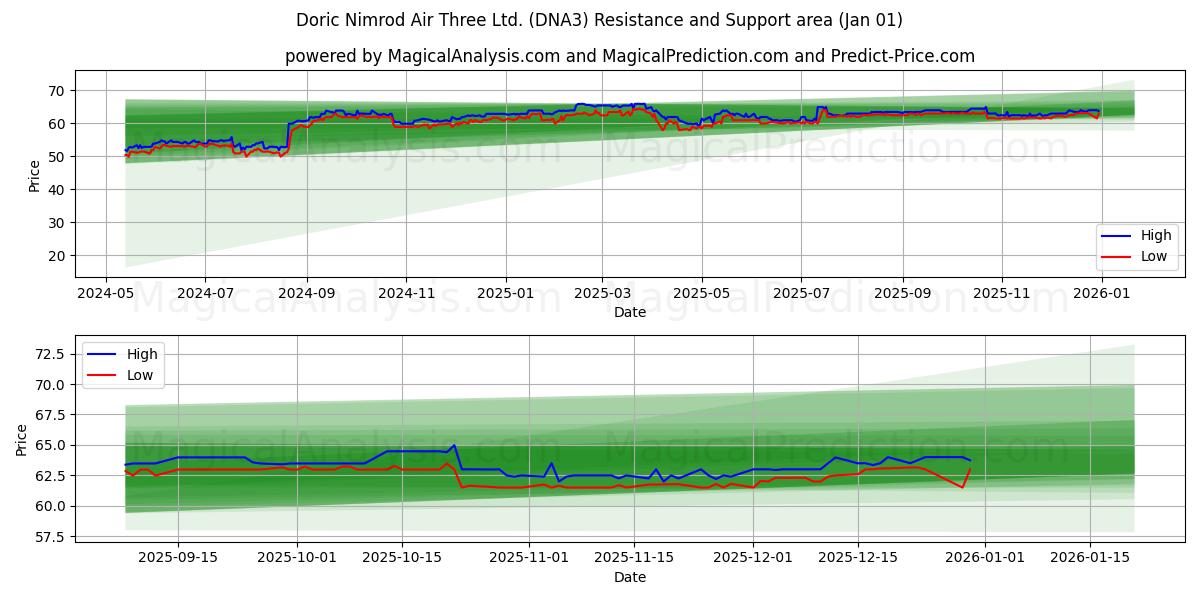Click the 2025-12-15 tick label
This screenshot has height=600, width=1200.
(857, 558)
